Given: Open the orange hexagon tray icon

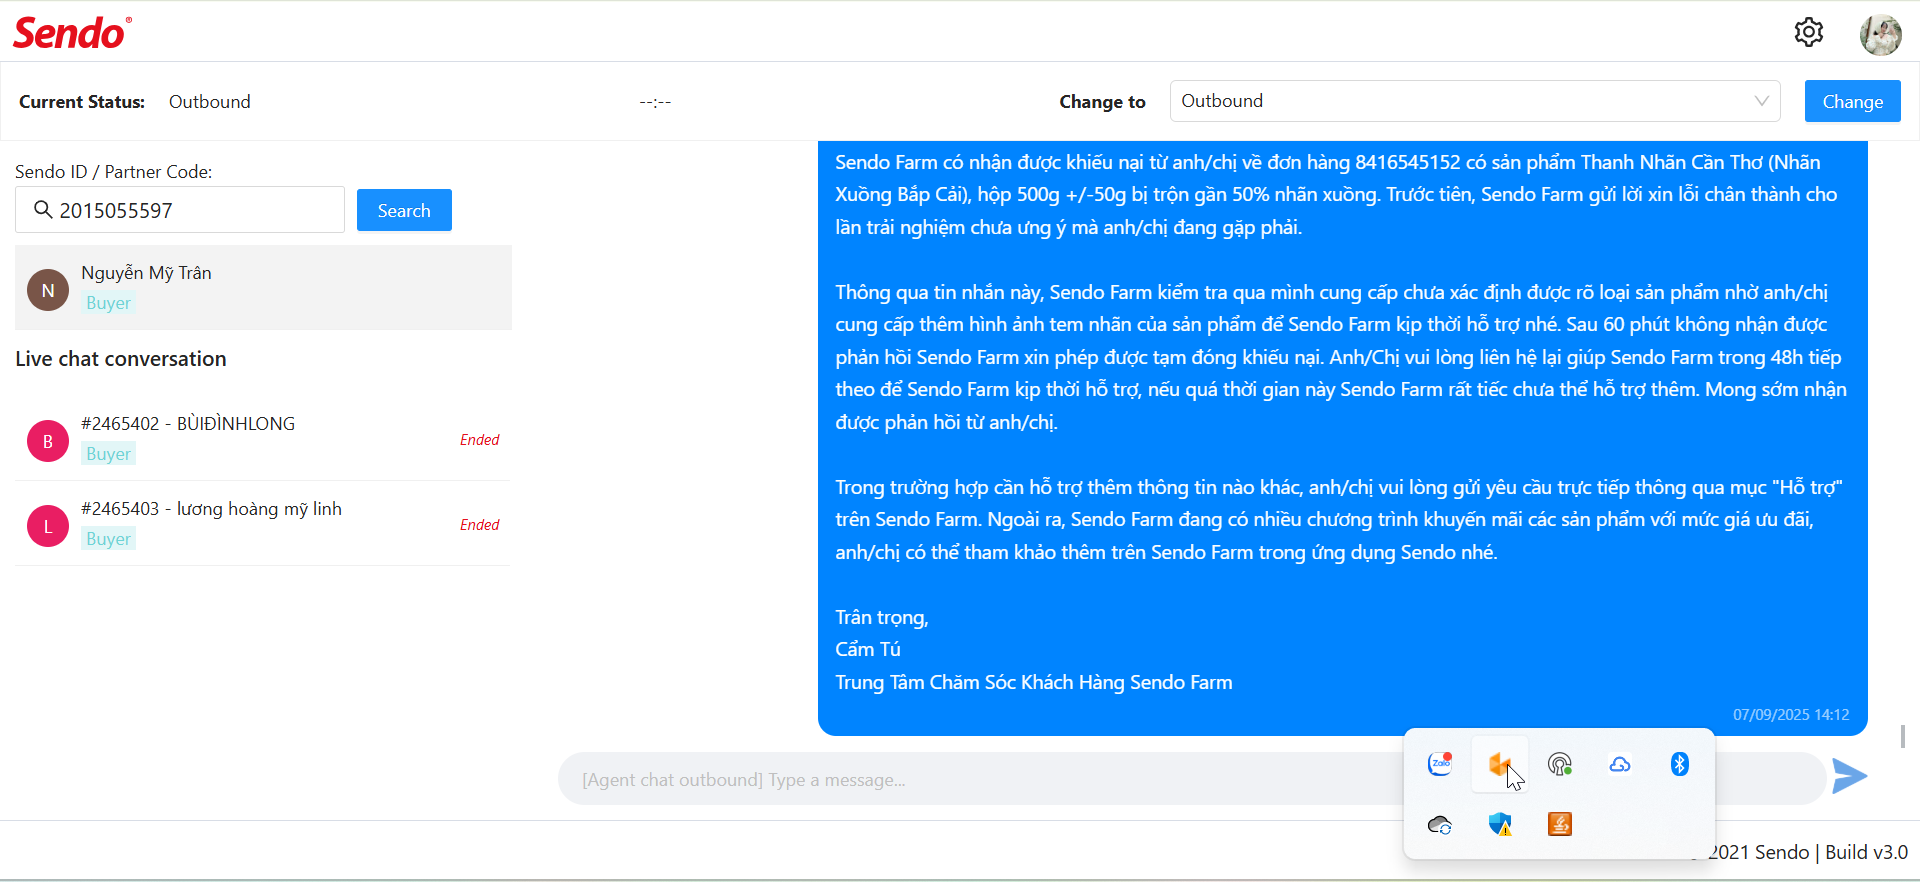Looking at the screenshot, I should tap(1499, 765).
